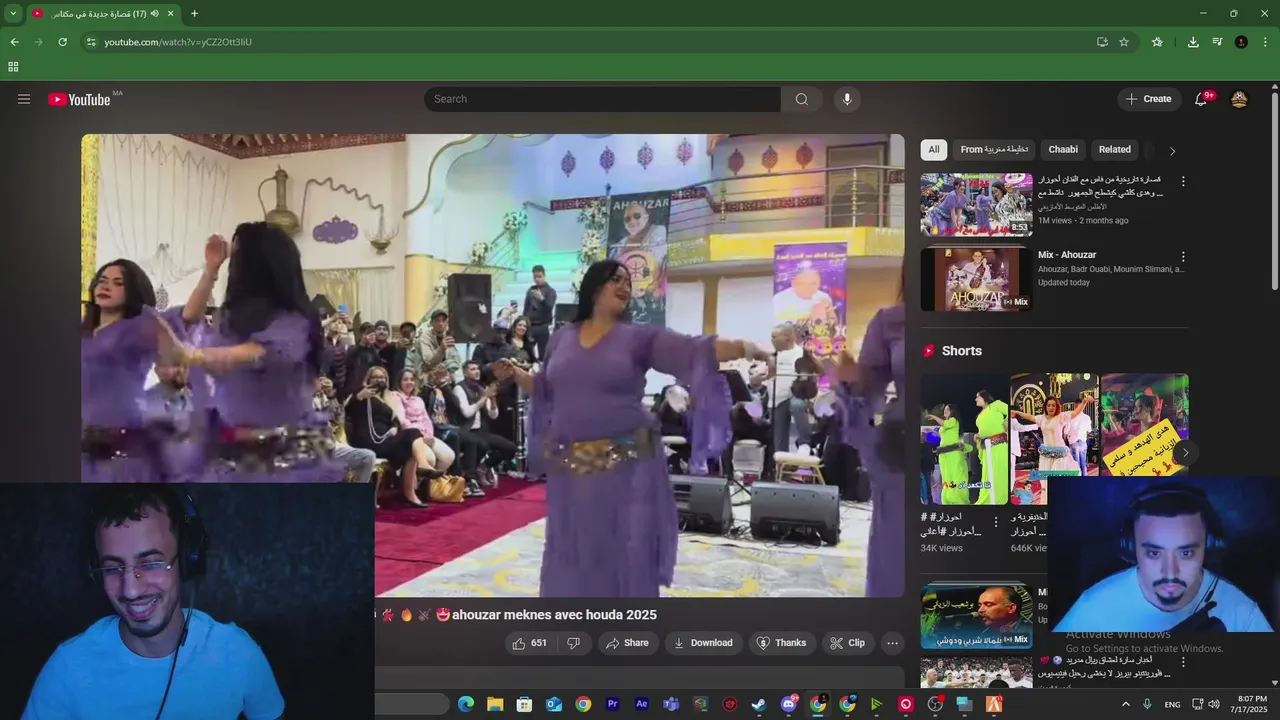Go to the YouTube home logo
The width and height of the screenshot is (1280, 720).
click(x=79, y=99)
